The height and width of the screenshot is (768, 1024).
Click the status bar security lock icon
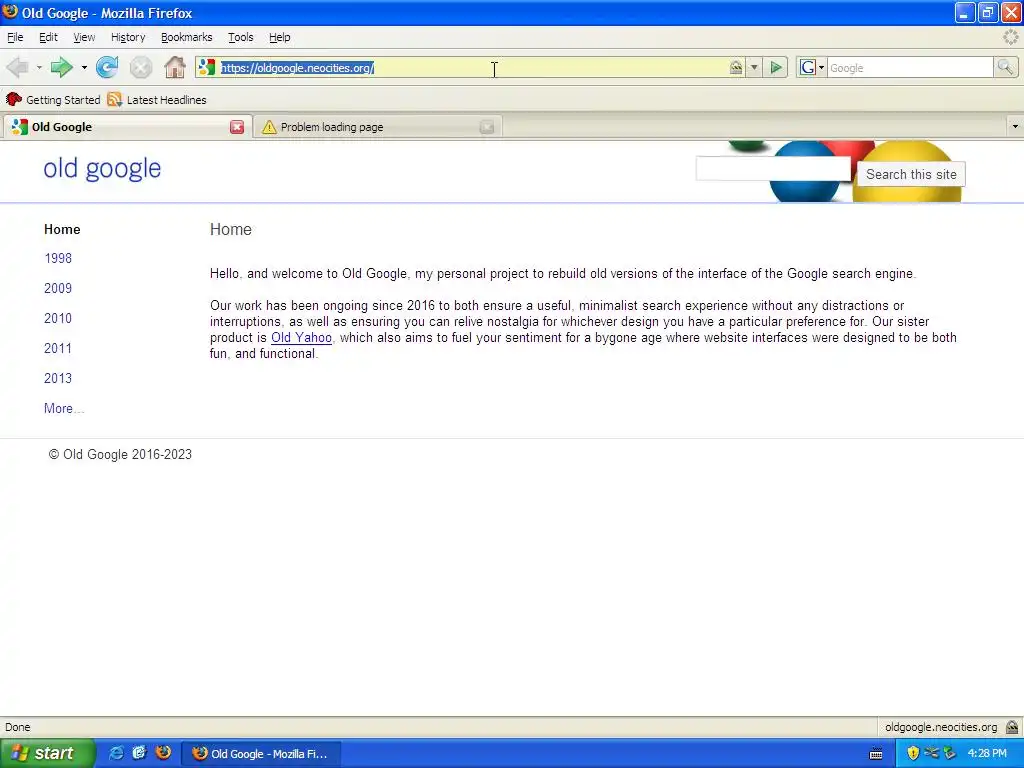[1012, 727]
